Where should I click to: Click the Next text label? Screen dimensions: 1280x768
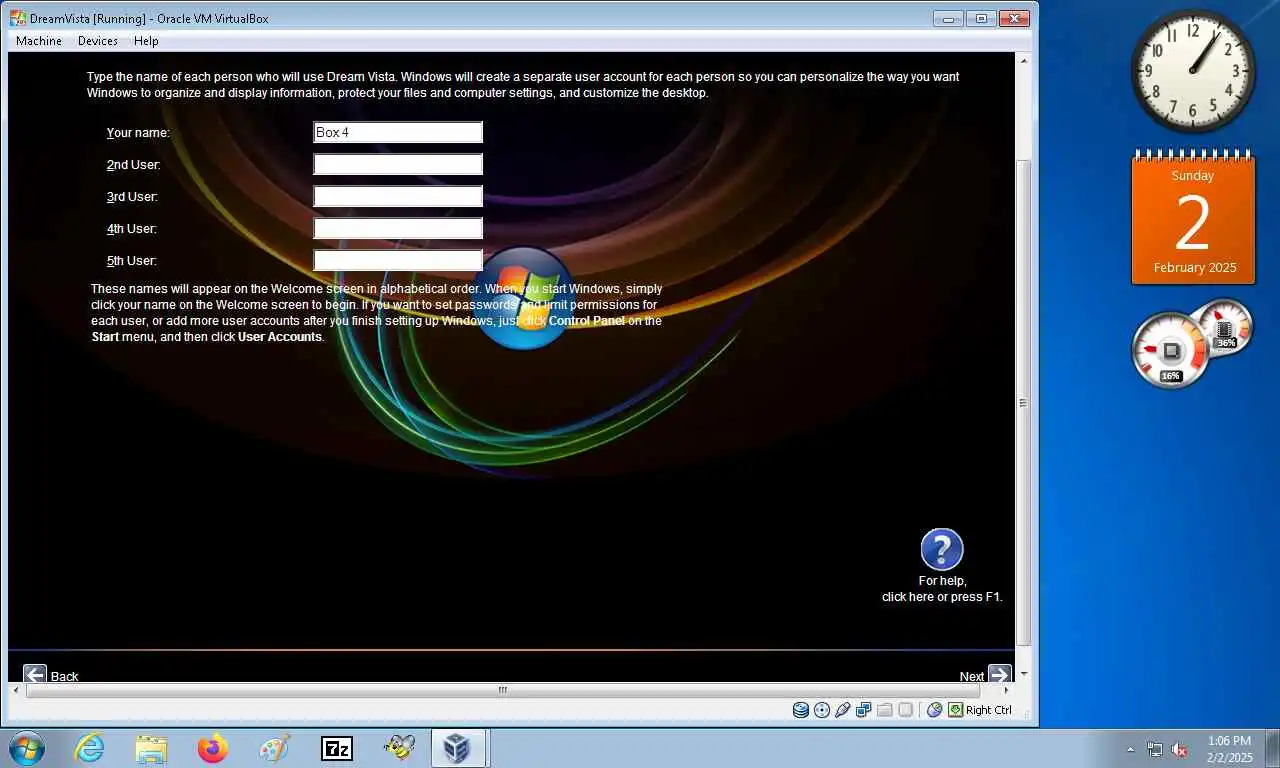pos(972,677)
